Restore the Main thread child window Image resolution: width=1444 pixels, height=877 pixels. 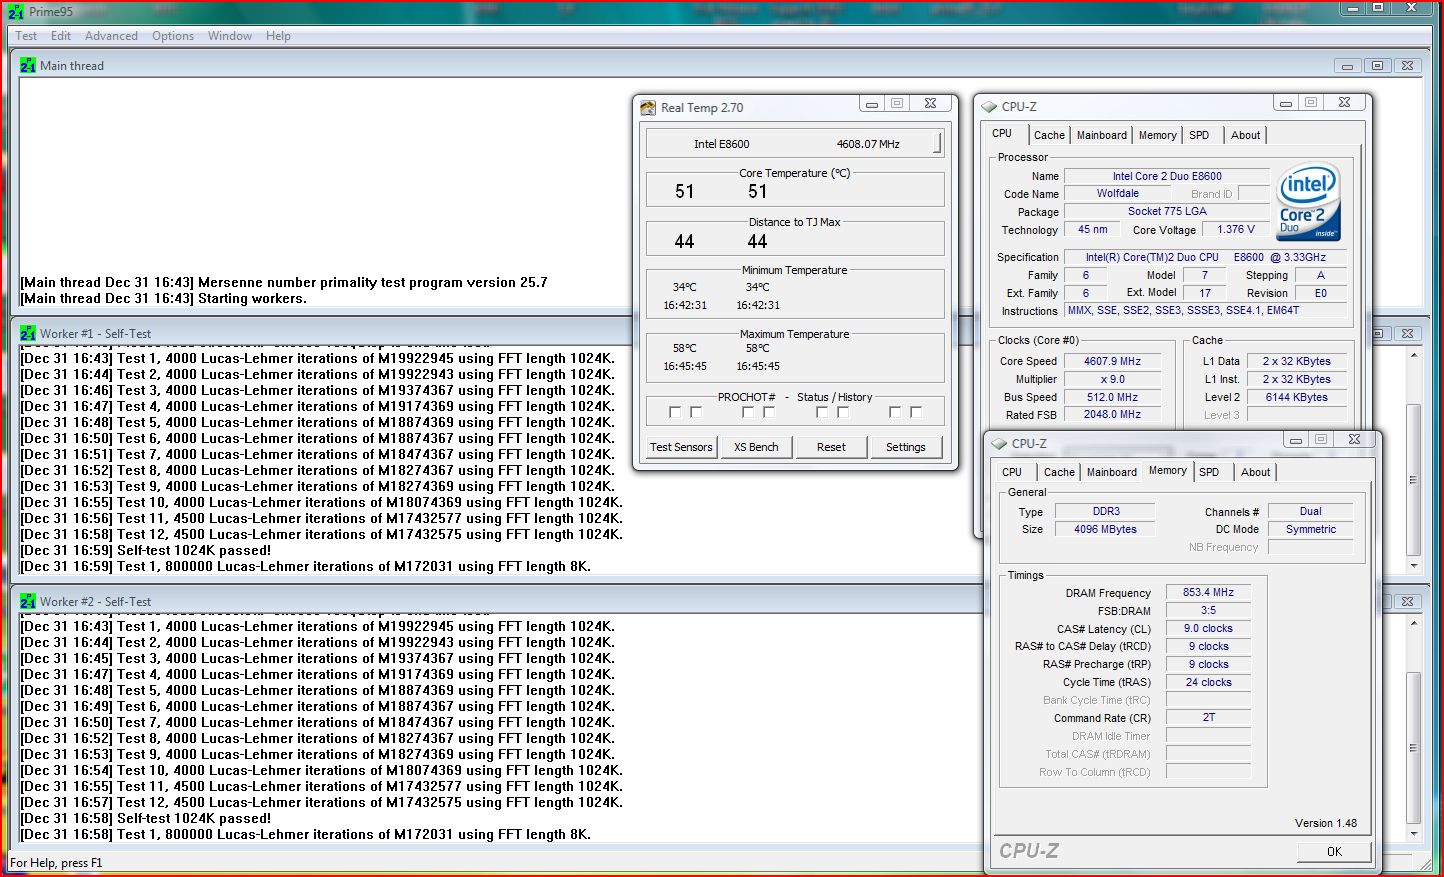click(1377, 66)
